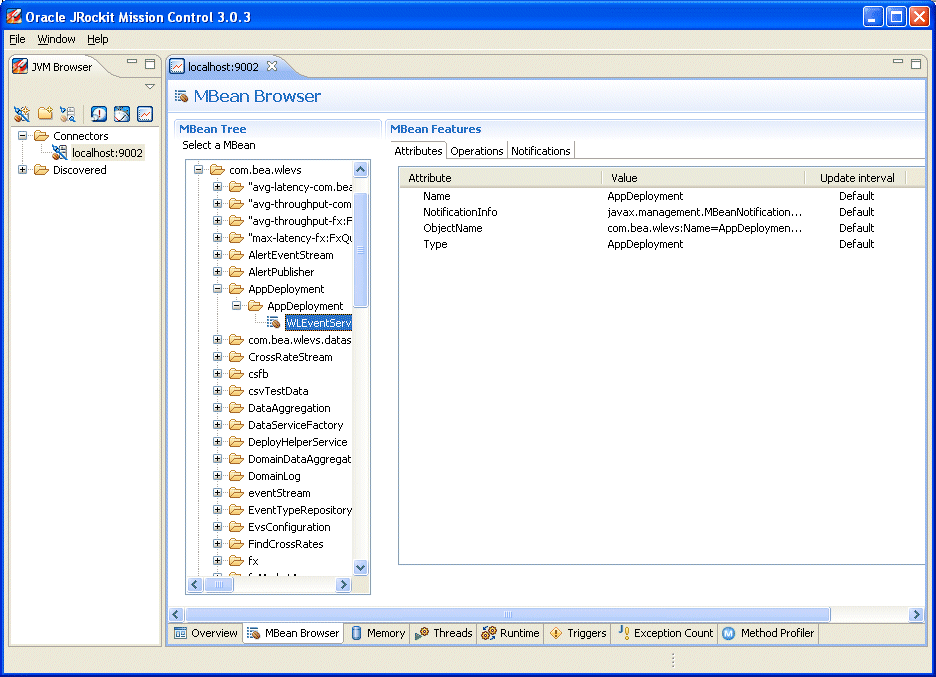Image resolution: width=936 pixels, height=677 pixels.
Task: Click the csfb folder icon
Action: (236, 374)
